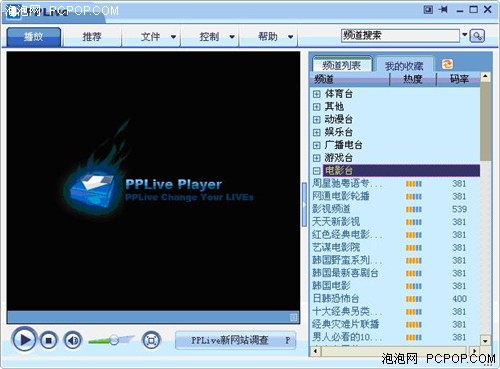Click bitrate value 400 for 日韩恐怖台
This screenshot has width=500, height=369.
(x=459, y=299)
